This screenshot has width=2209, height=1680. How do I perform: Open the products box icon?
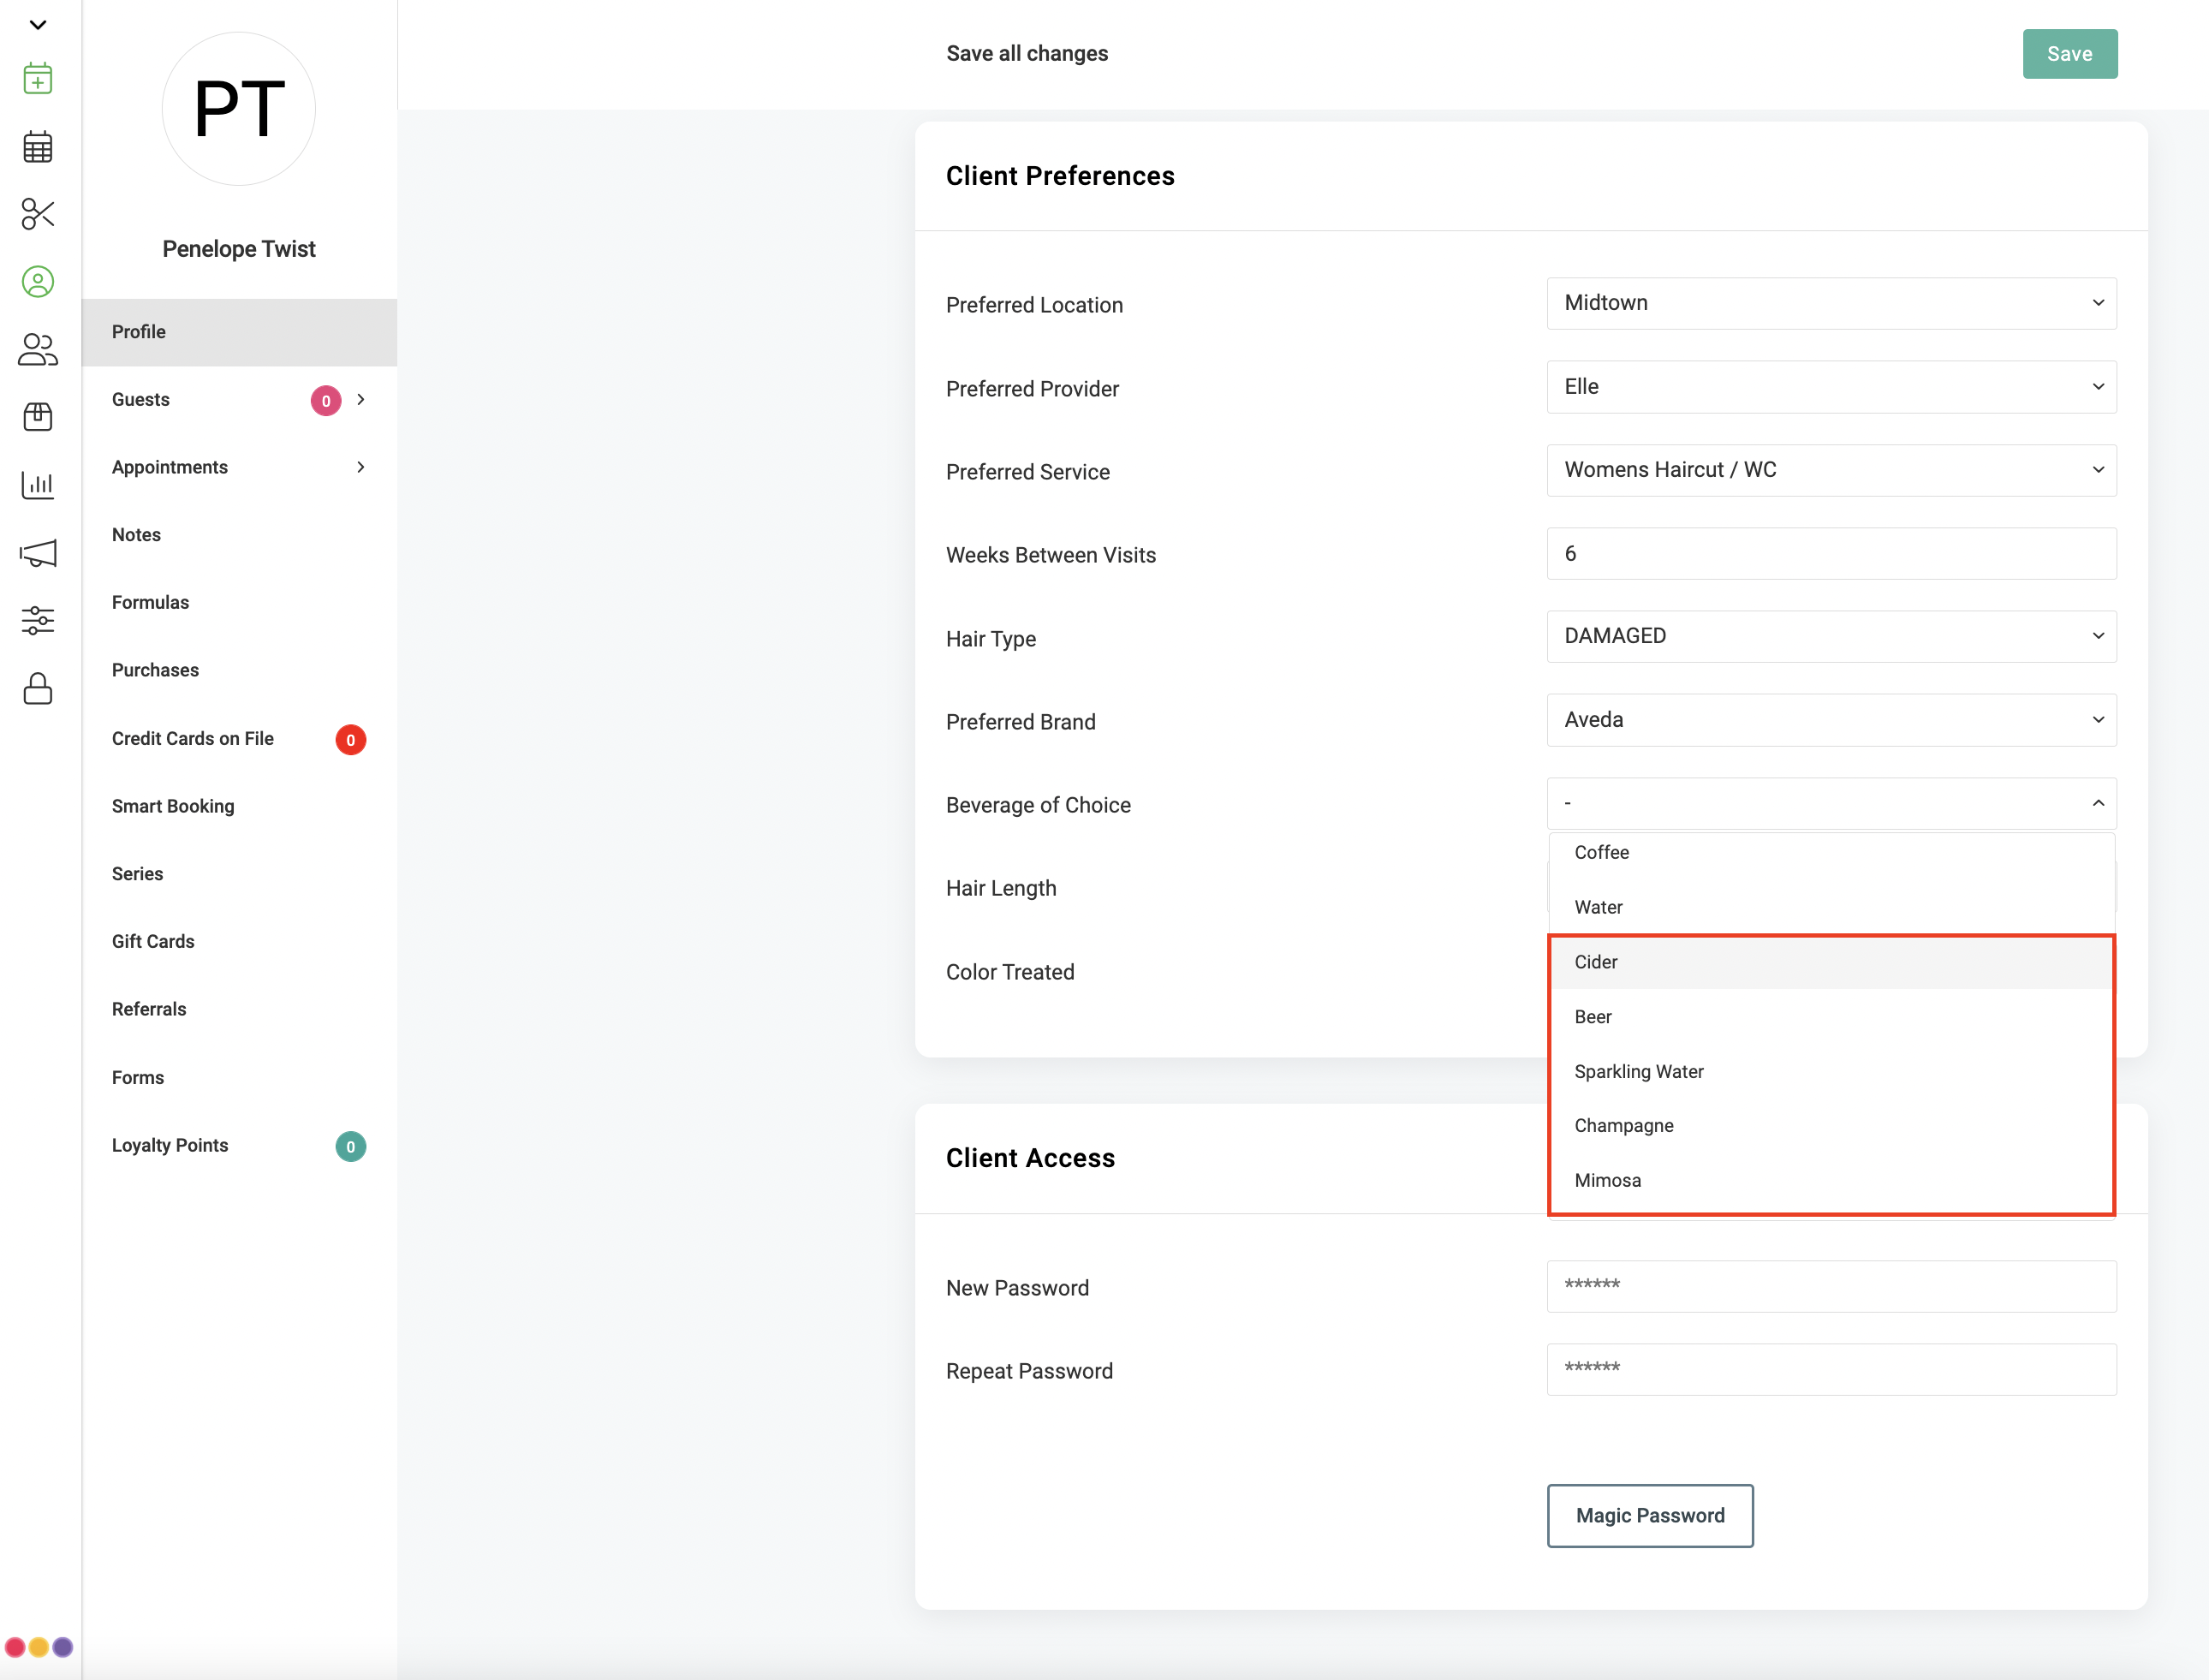click(38, 417)
